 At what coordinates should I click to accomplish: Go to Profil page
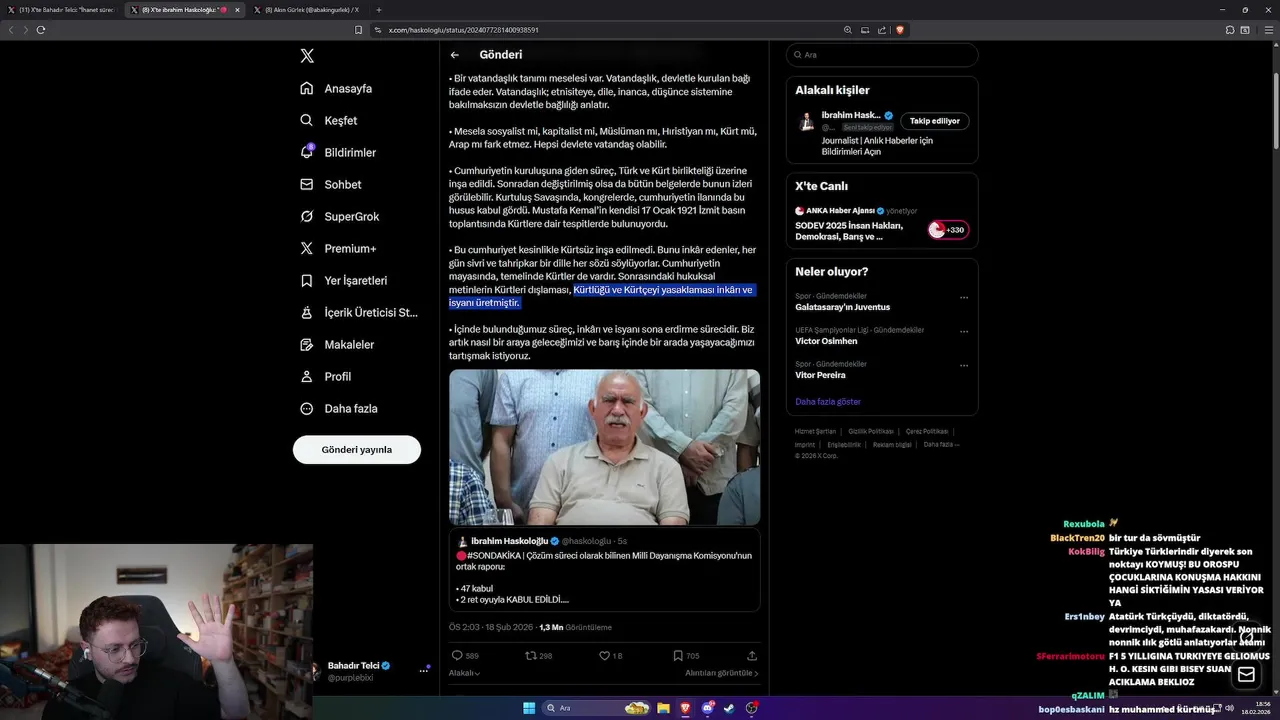[325, 376]
